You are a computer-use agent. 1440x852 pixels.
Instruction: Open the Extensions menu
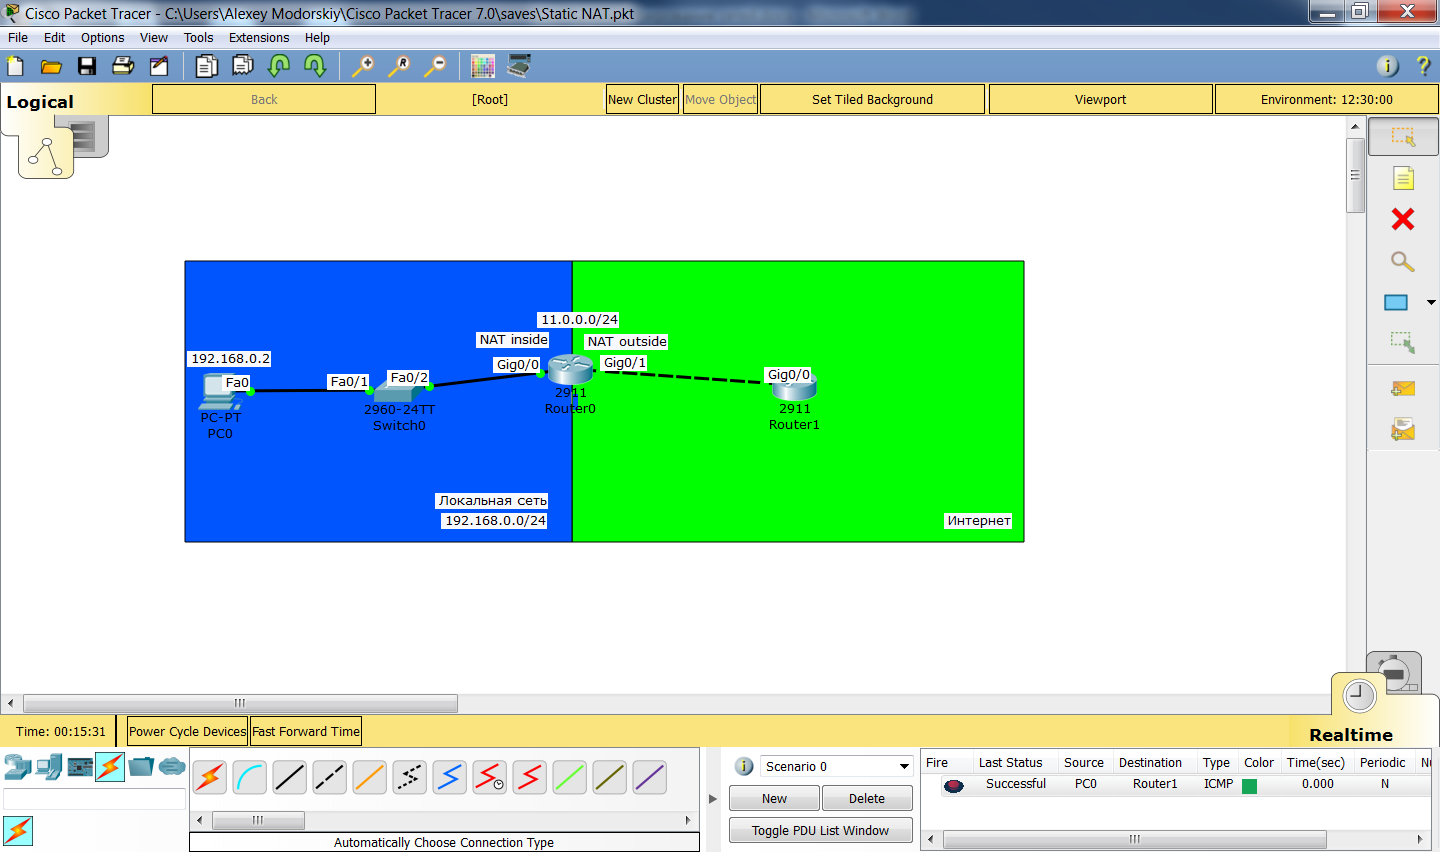259,38
